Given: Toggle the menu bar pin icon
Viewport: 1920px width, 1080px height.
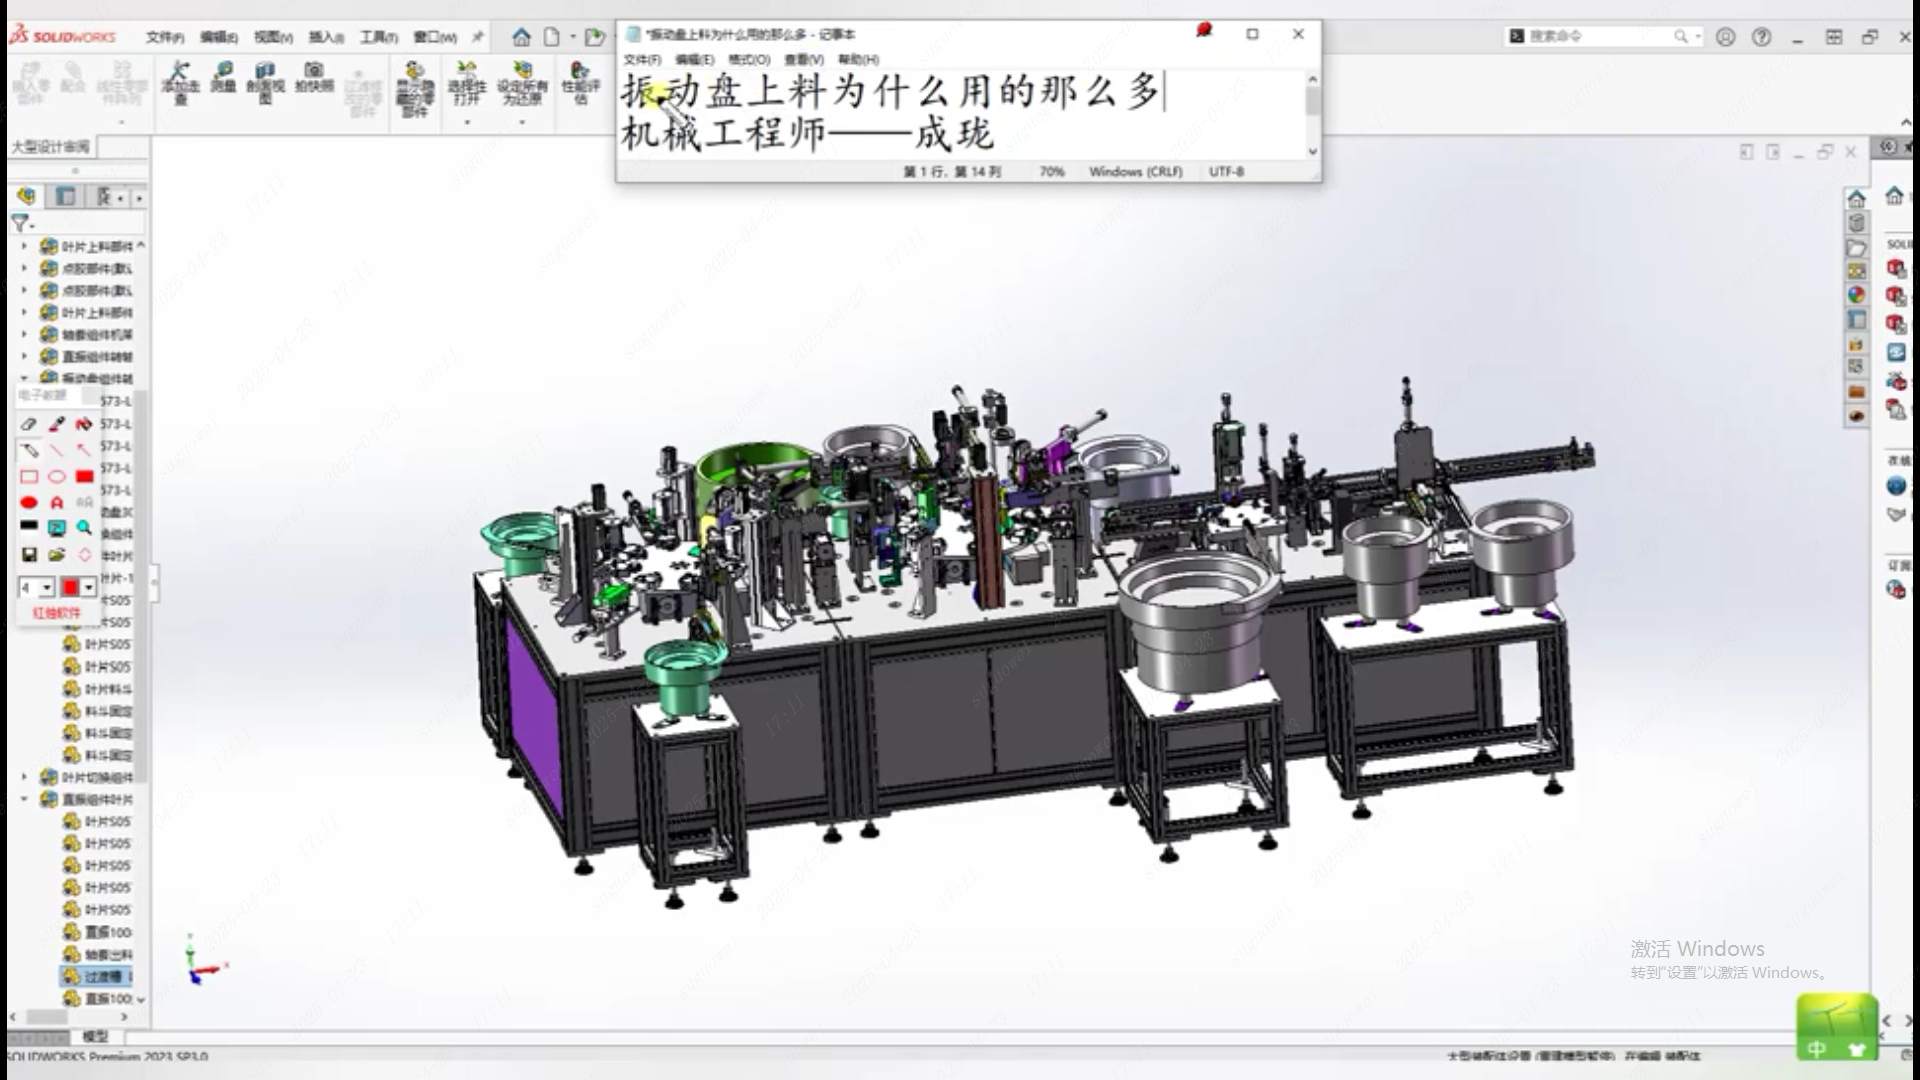Looking at the screenshot, I should click(x=478, y=37).
